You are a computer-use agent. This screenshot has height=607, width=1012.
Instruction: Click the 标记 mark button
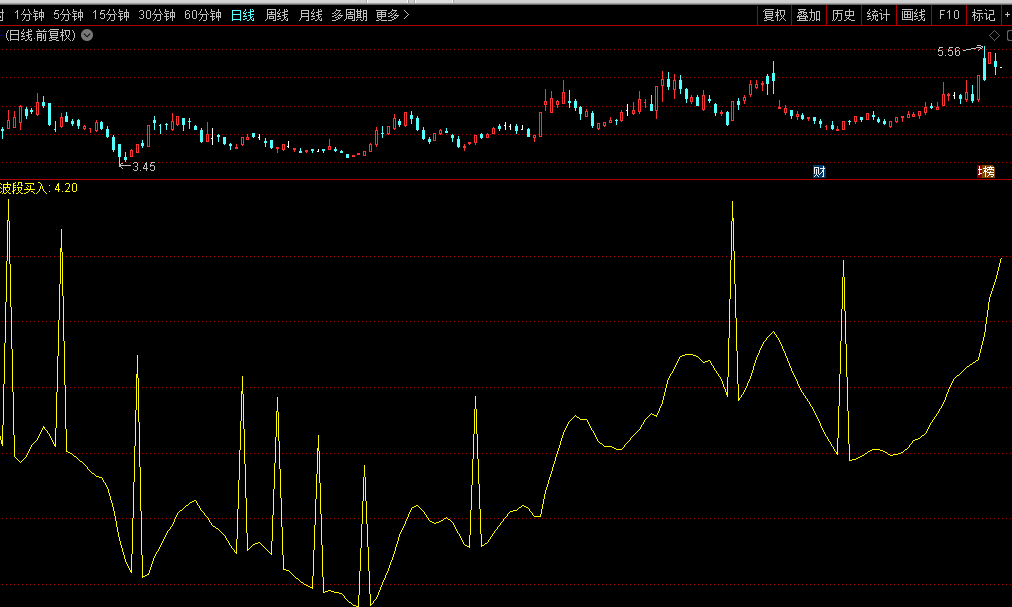click(983, 15)
